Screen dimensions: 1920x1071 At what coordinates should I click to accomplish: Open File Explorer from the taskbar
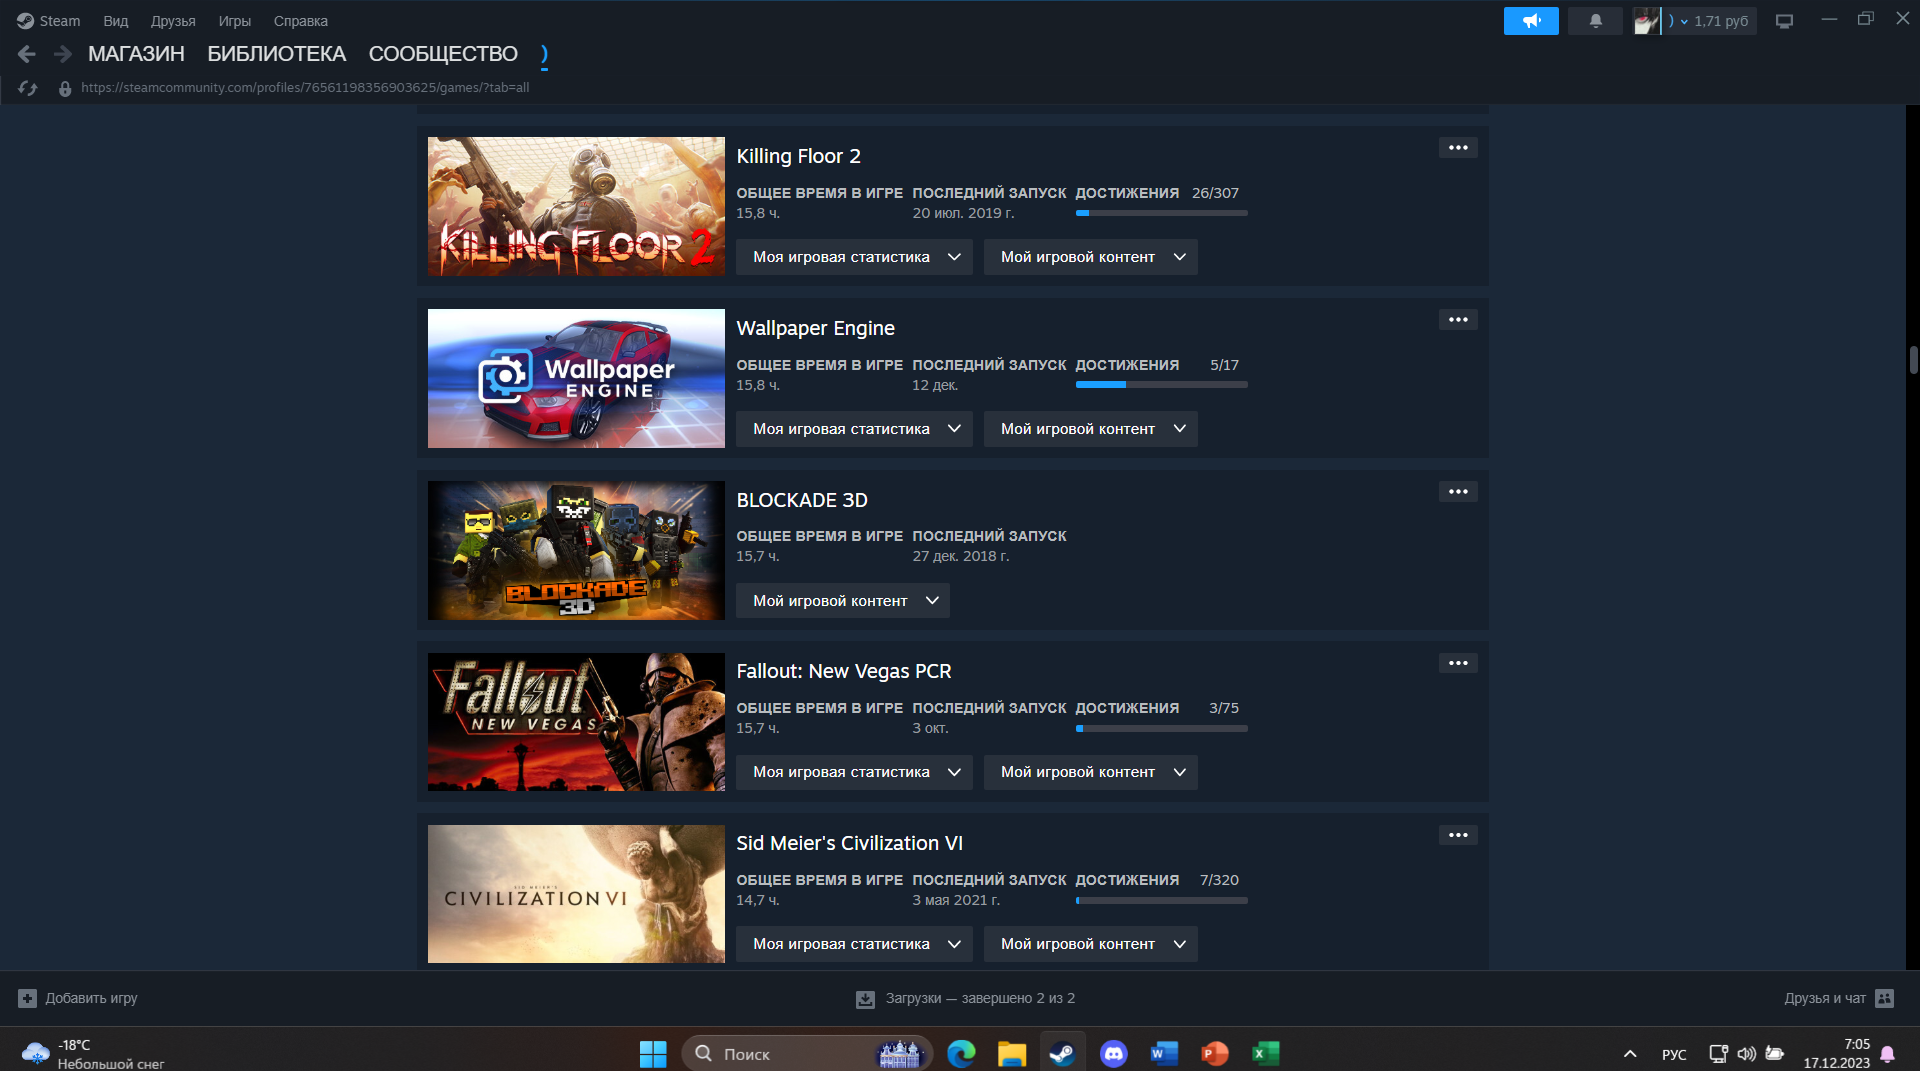[1012, 1053]
